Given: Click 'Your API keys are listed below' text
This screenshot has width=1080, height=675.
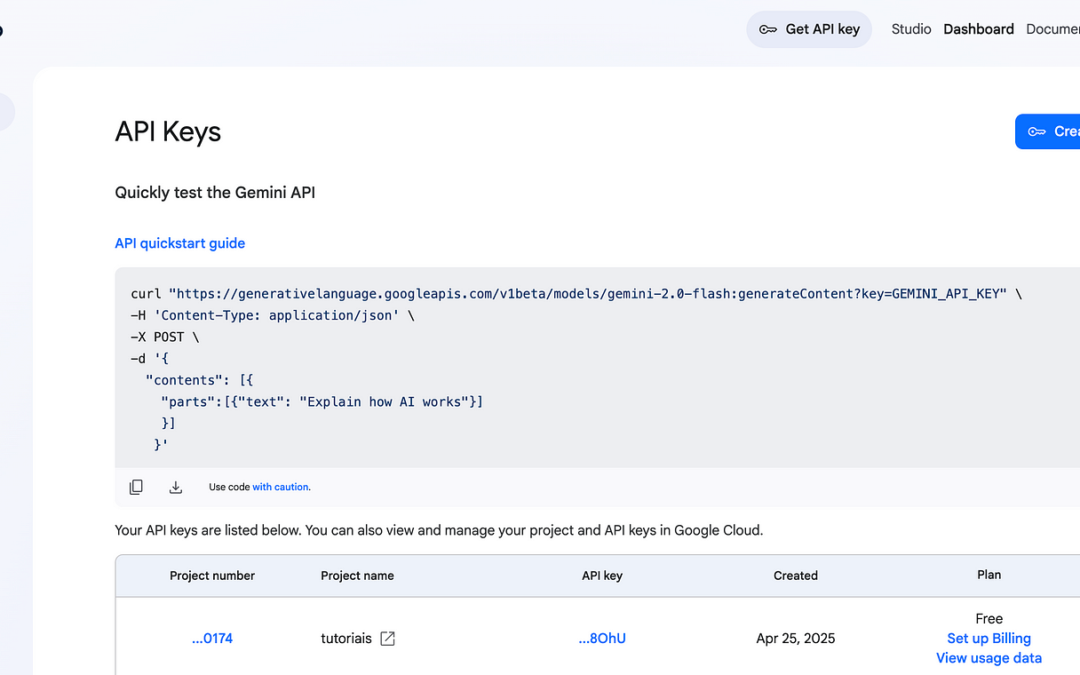Looking at the screenshot, I should [439, 530].
